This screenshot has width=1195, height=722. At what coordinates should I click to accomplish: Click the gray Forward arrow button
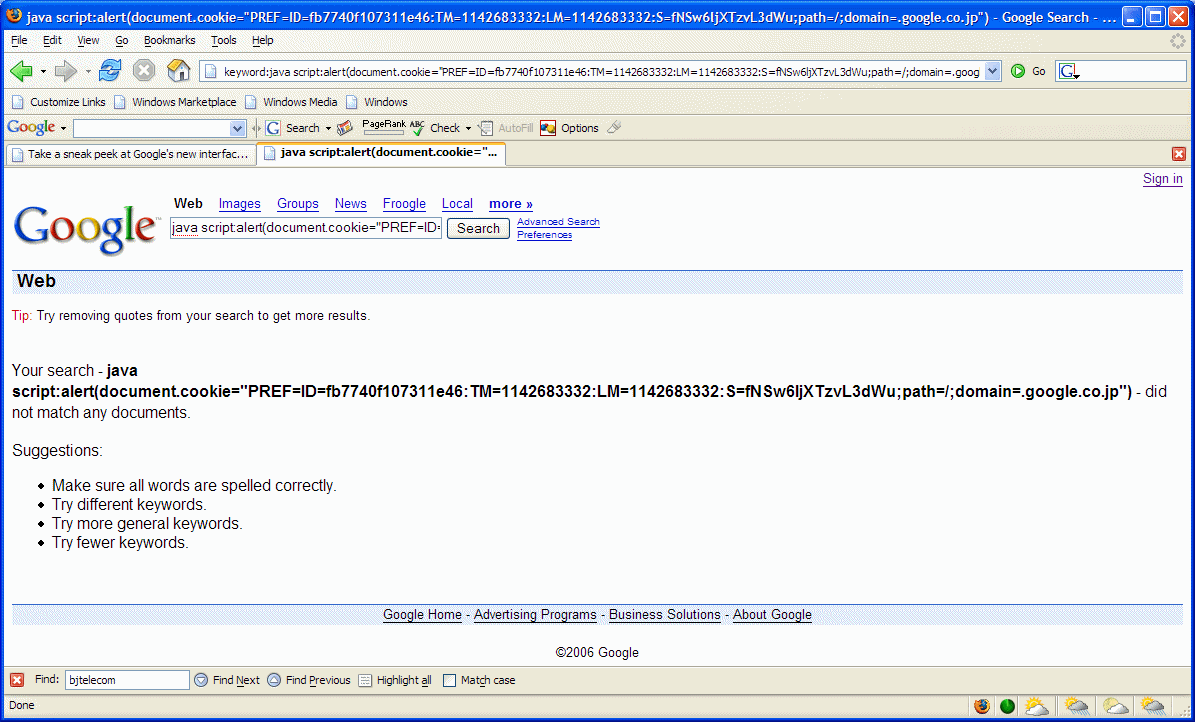pos(66,71)
